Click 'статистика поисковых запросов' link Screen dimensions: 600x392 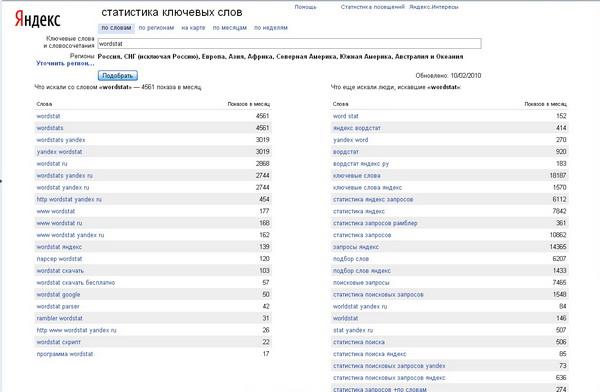tap(378, 294)
